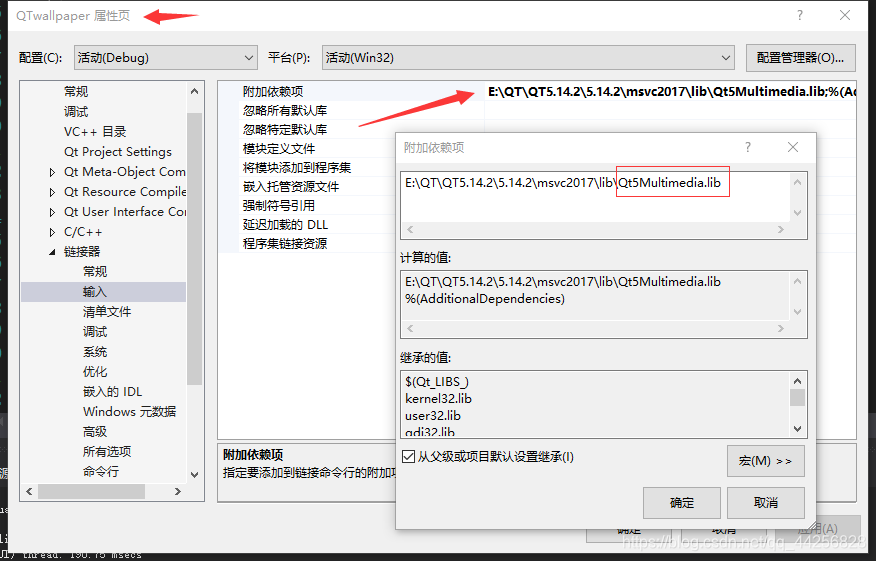
Task: Select $(Qt_LIBS_) in inherited values
Action: pyautogui.click(x=437, y=382)
